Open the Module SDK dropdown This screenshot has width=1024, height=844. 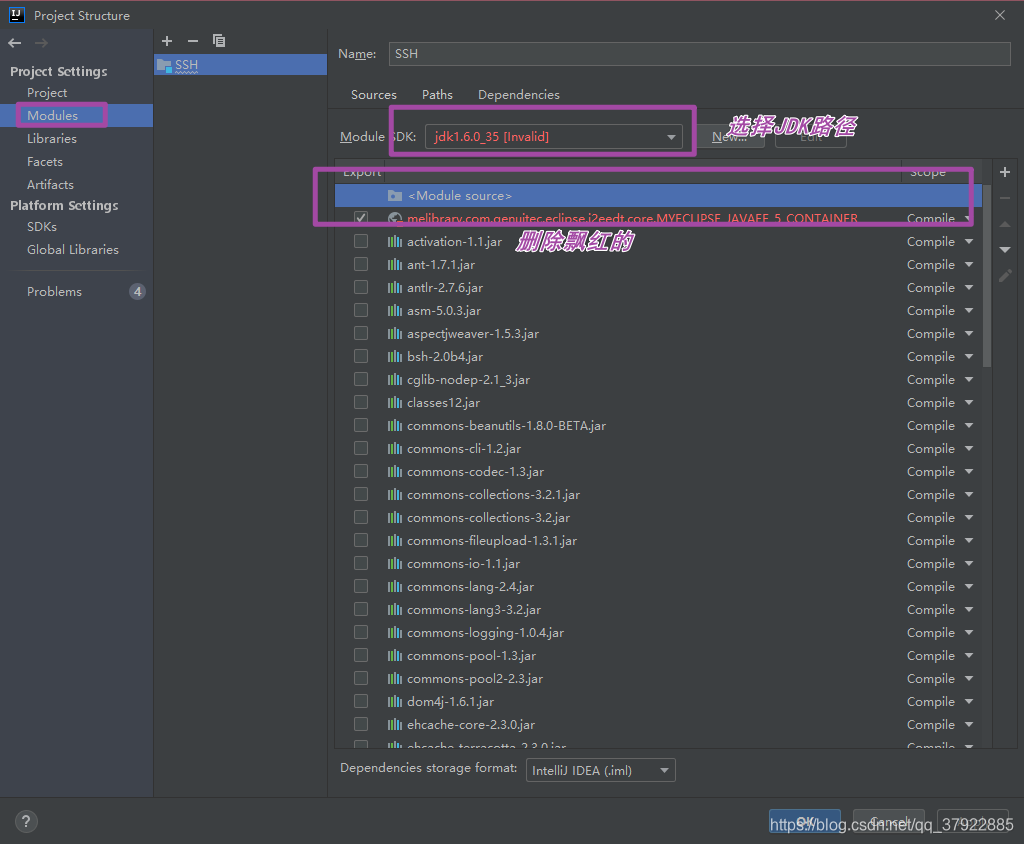click(554, 137)
